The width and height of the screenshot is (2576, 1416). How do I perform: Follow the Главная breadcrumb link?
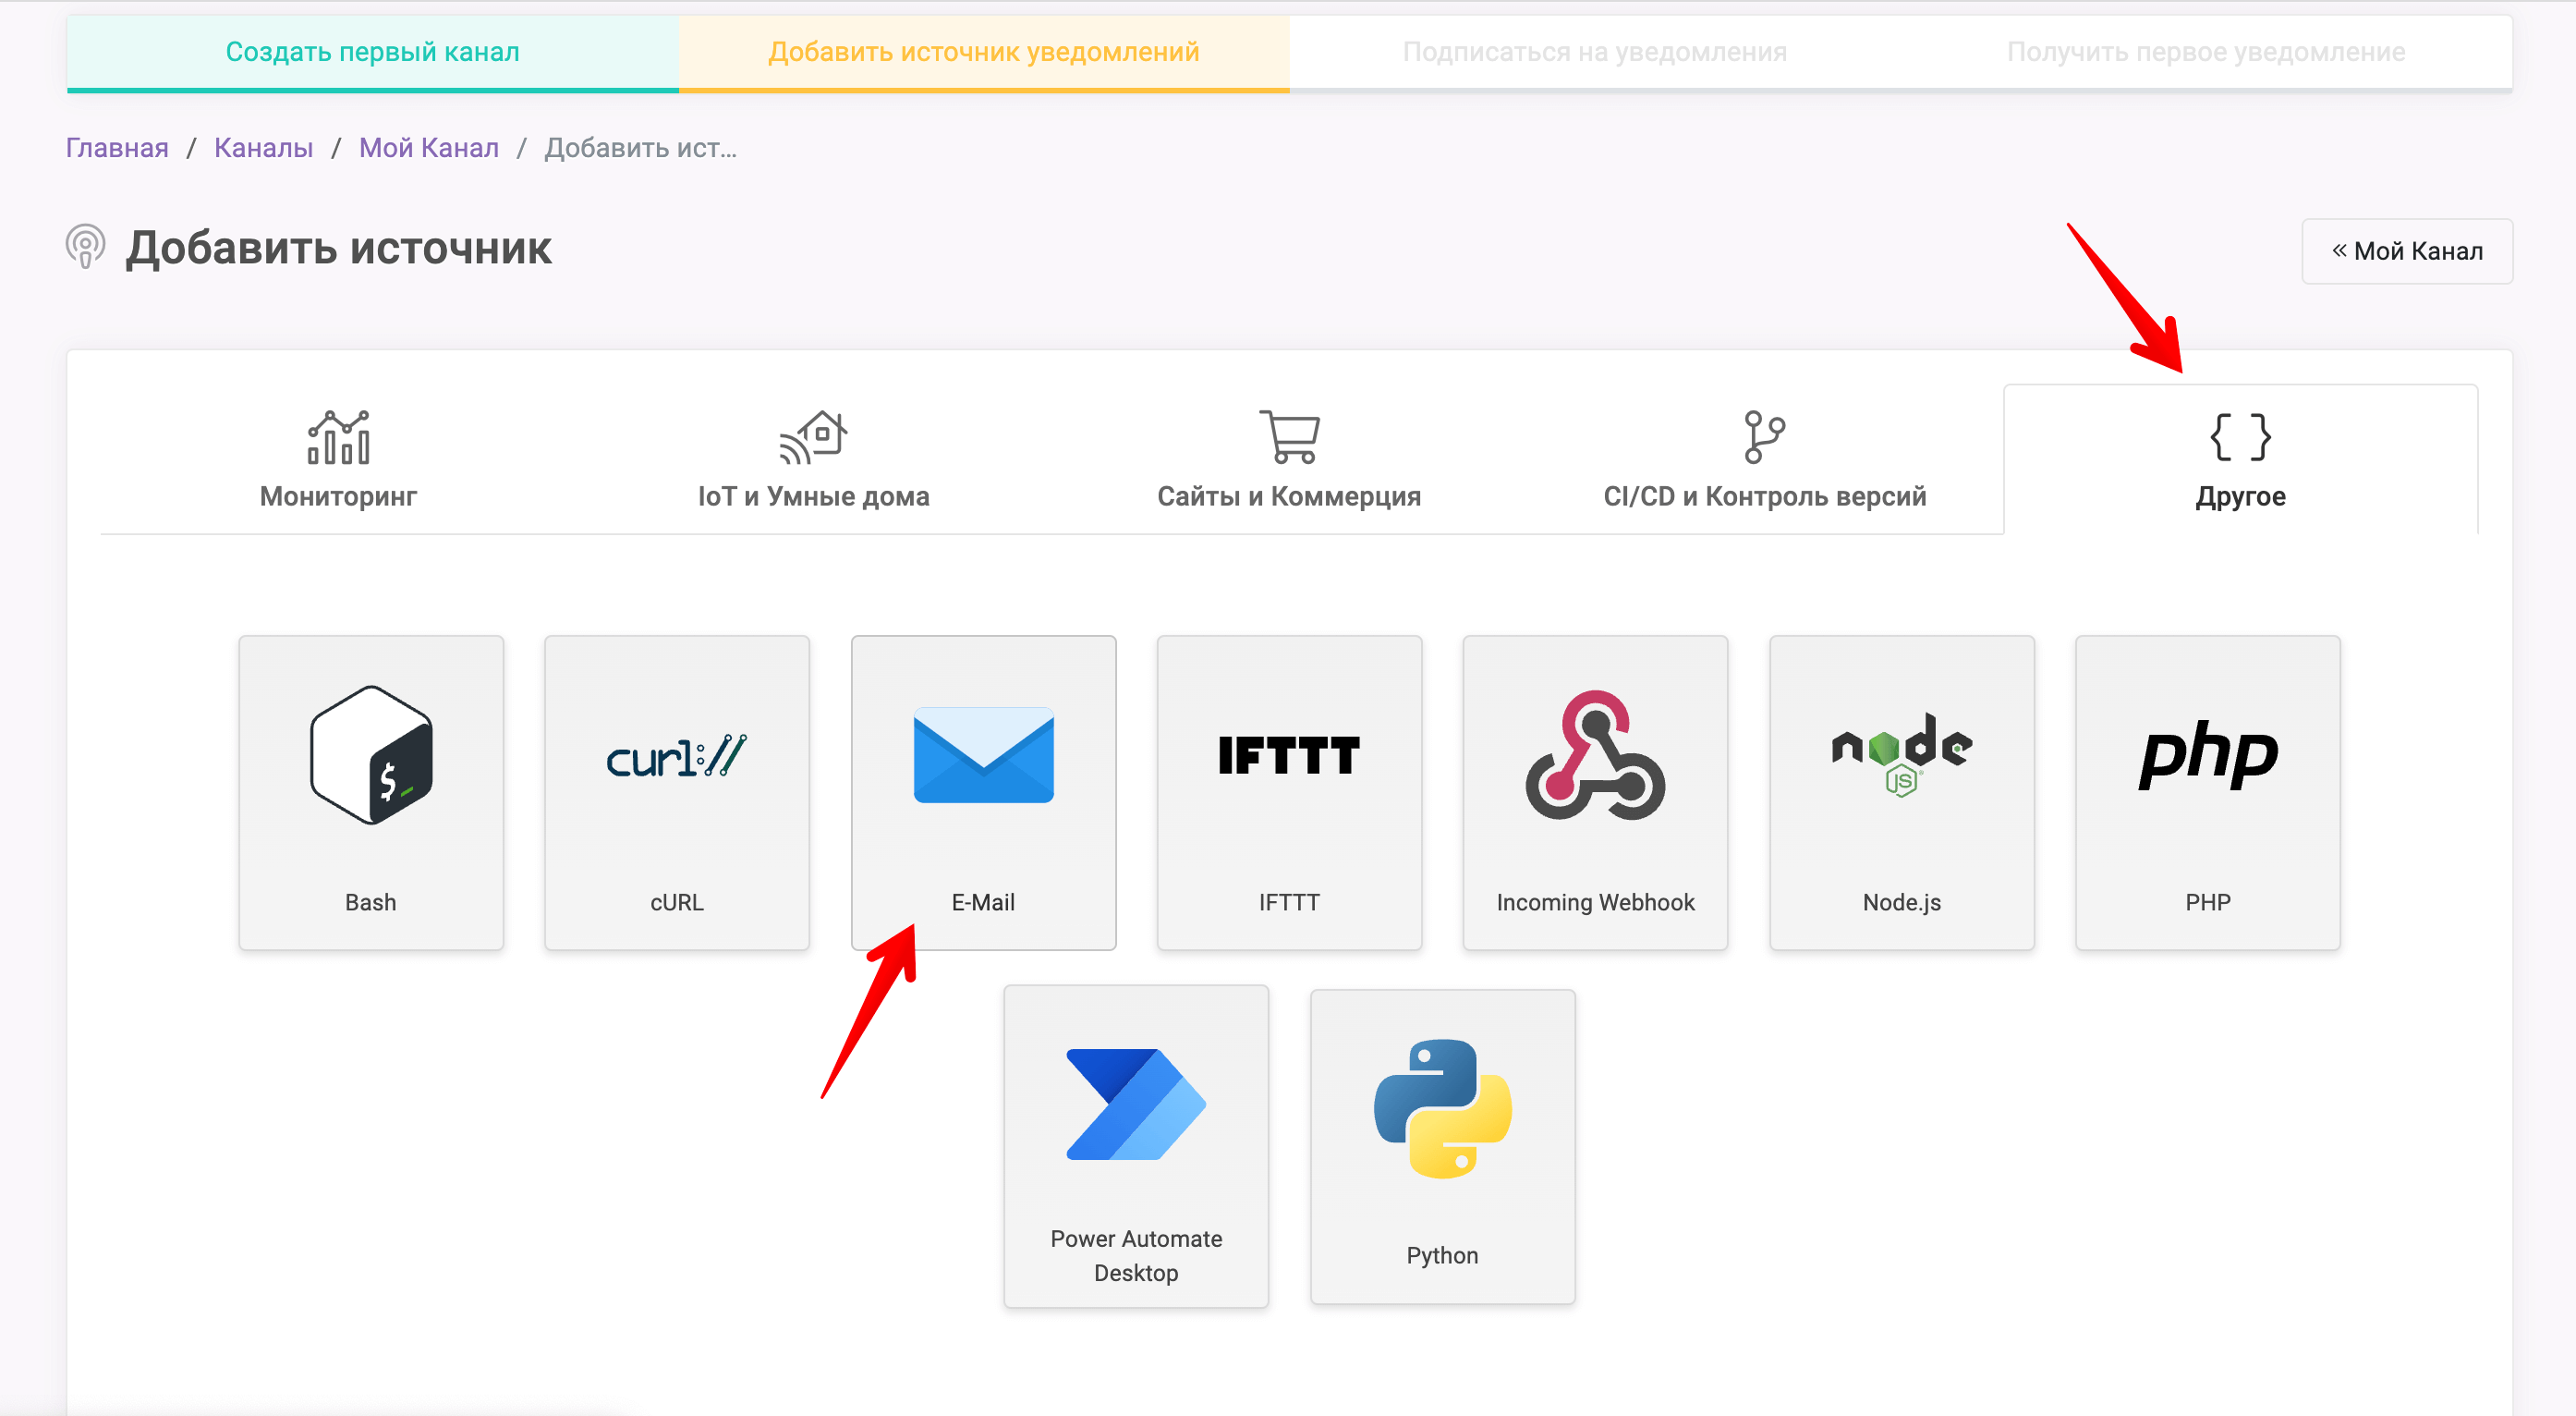117,148
